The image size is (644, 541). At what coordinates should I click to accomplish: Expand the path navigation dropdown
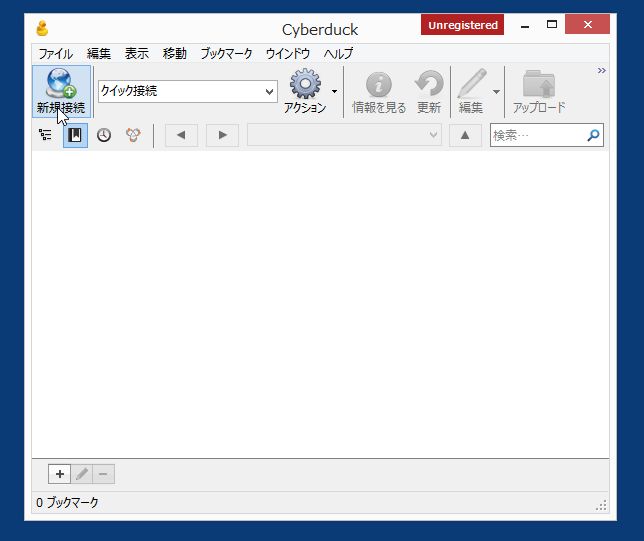click(x=433, y=135)
